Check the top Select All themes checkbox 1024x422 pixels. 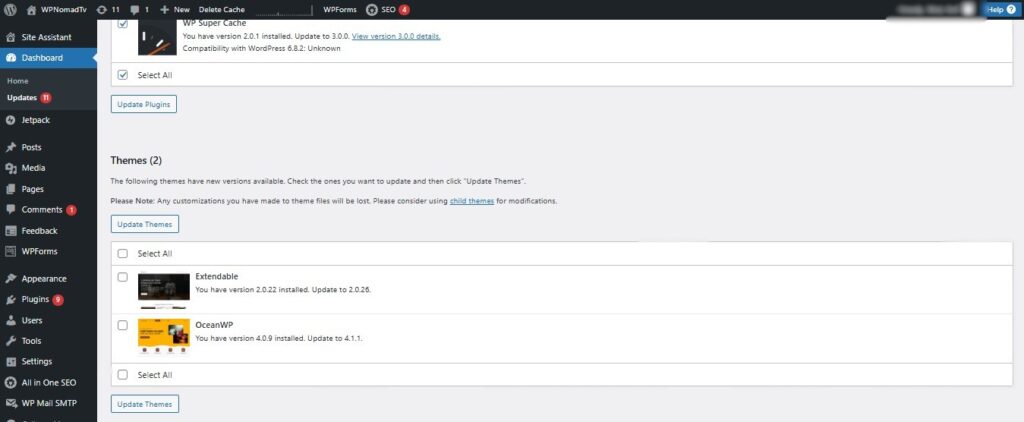click(x=123, y=253)
